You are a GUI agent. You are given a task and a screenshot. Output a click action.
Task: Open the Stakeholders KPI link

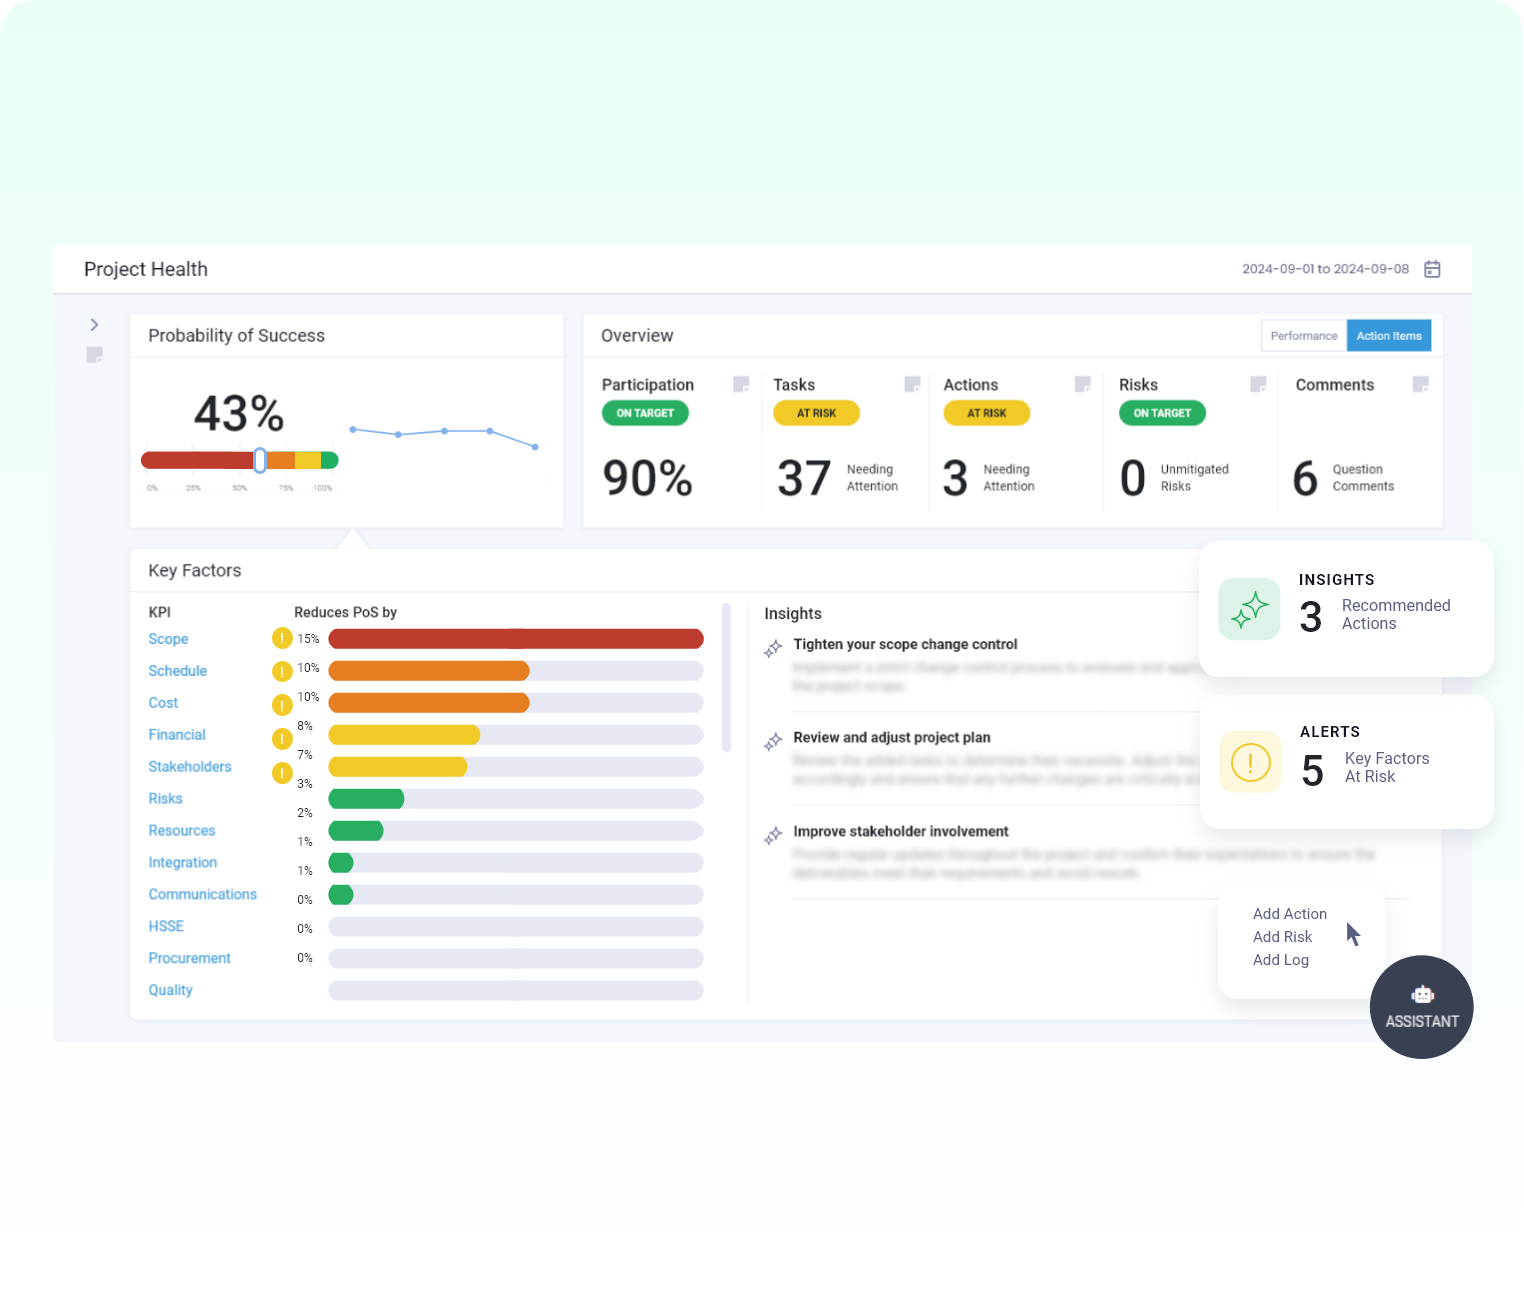coord(190,767)
